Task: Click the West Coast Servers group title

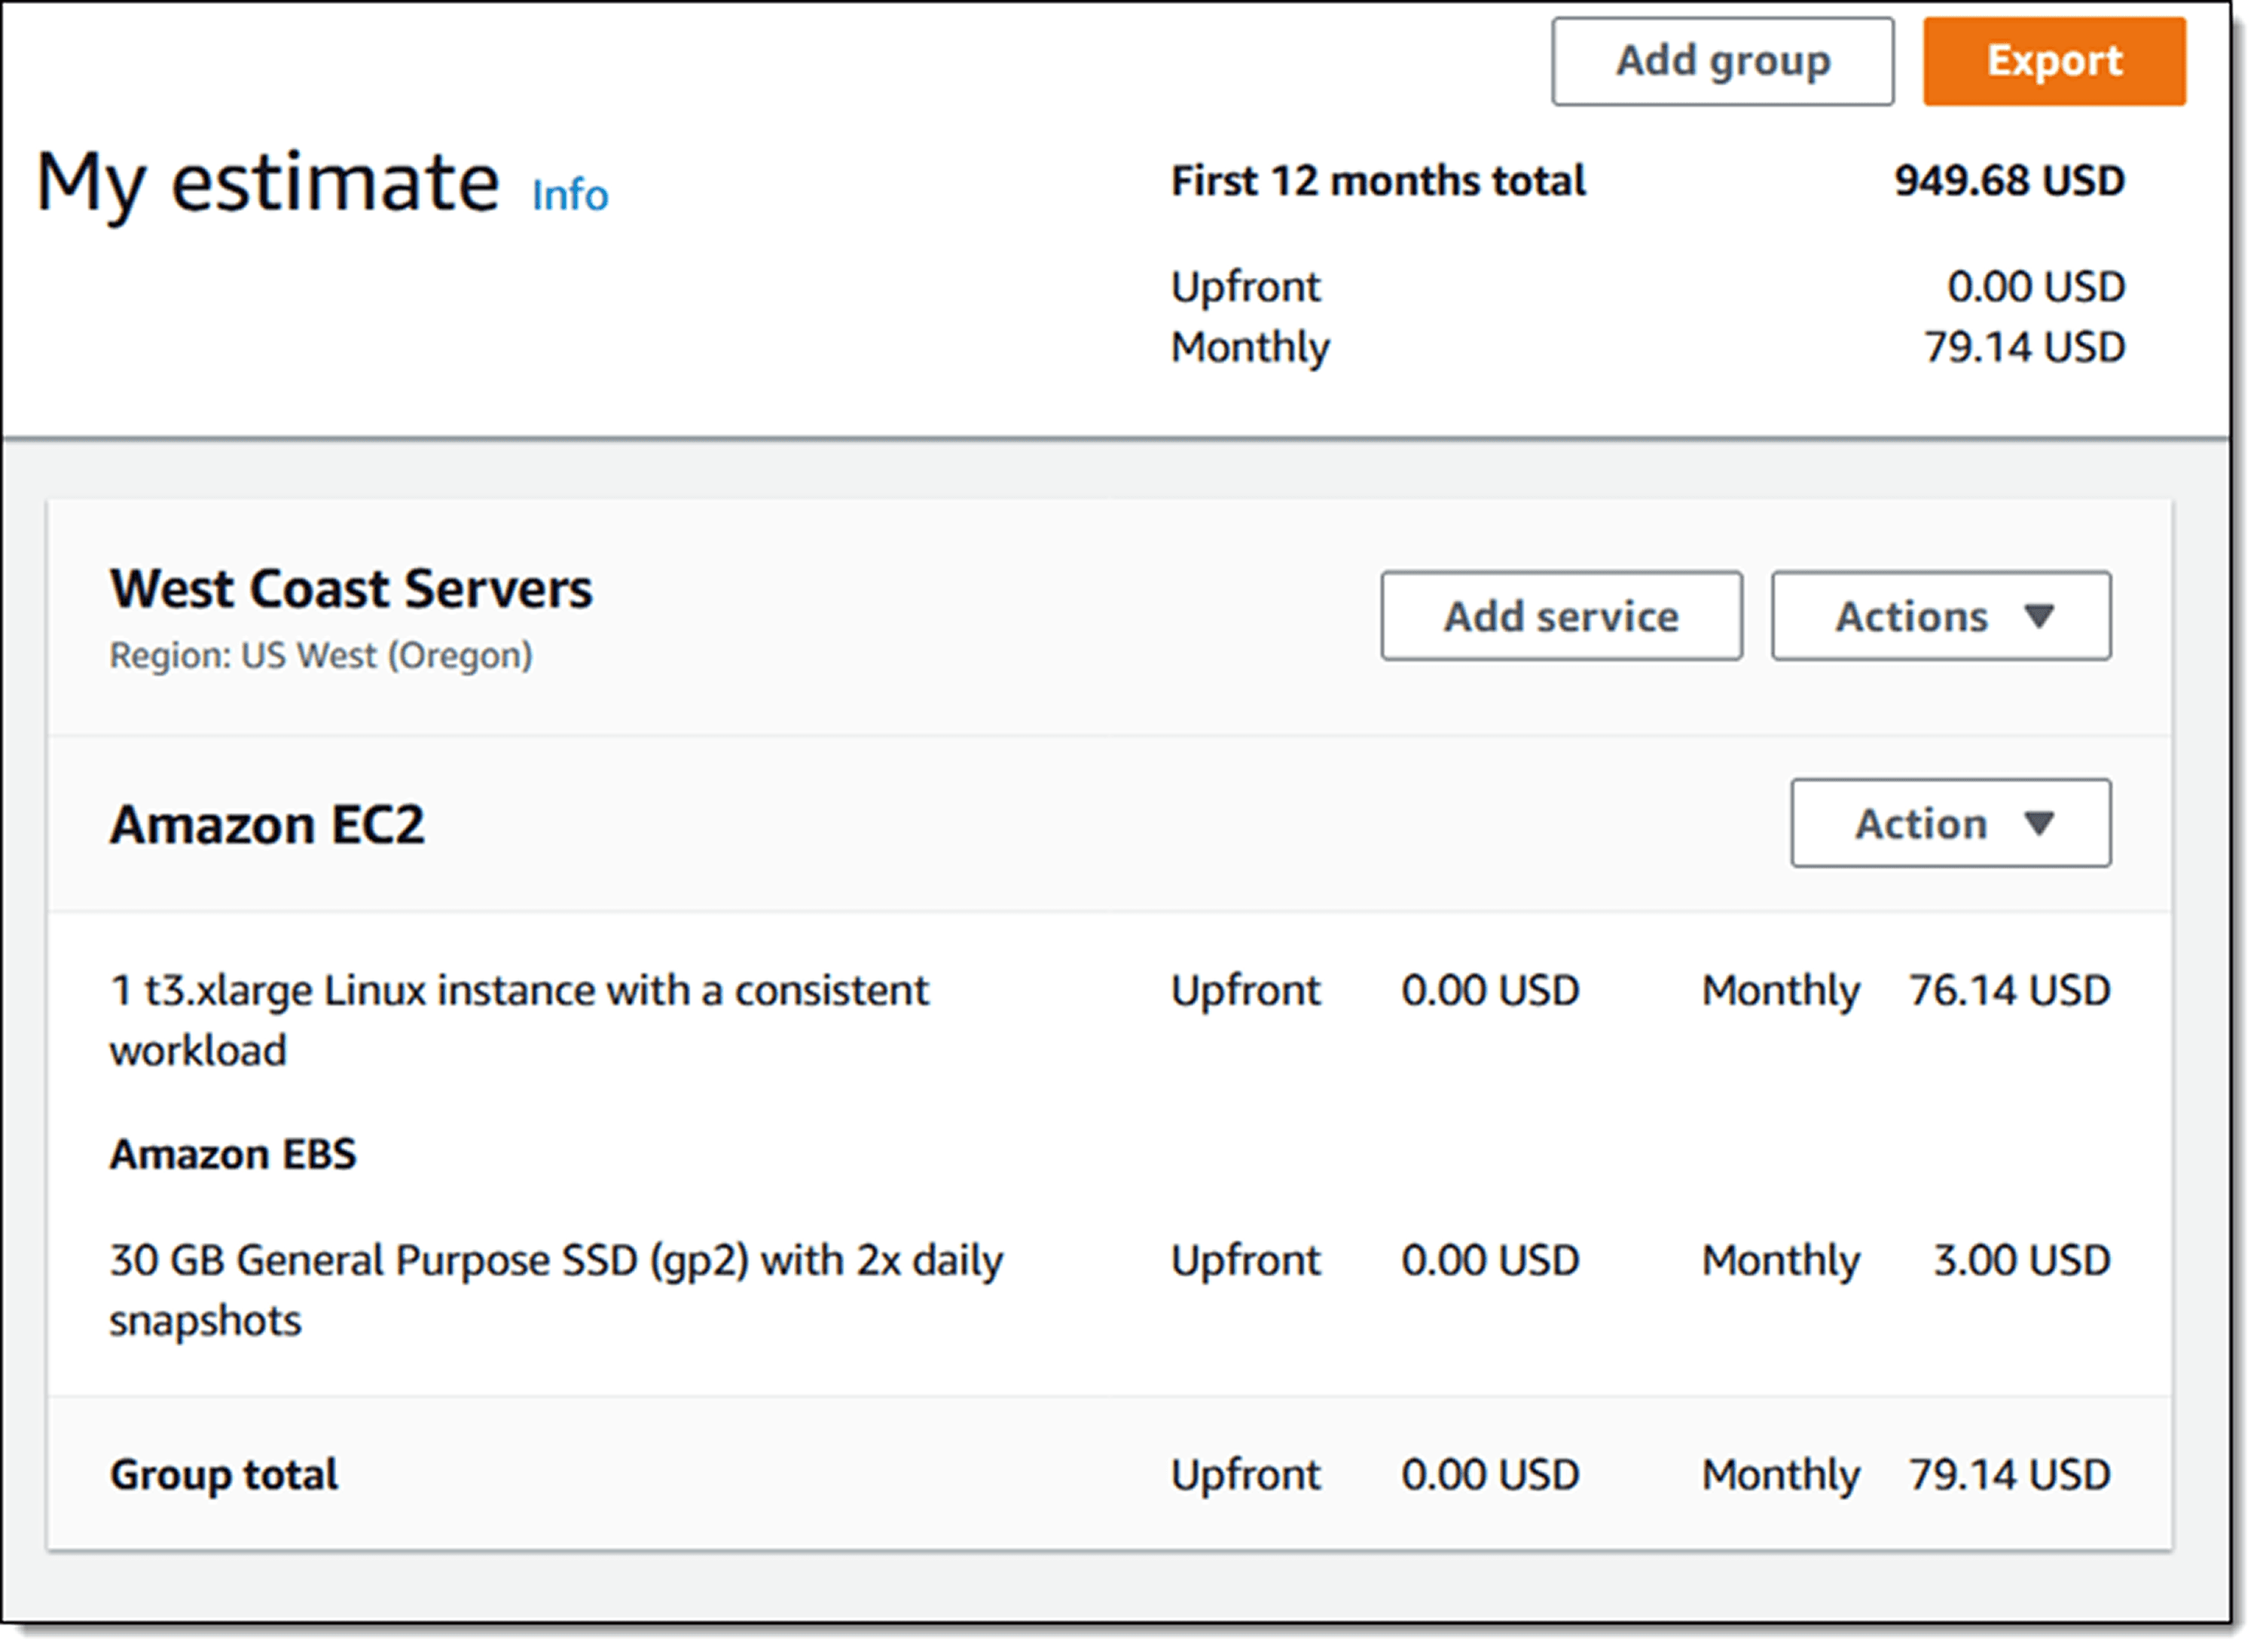Action: pyautogui.click(x=351, y=589)
